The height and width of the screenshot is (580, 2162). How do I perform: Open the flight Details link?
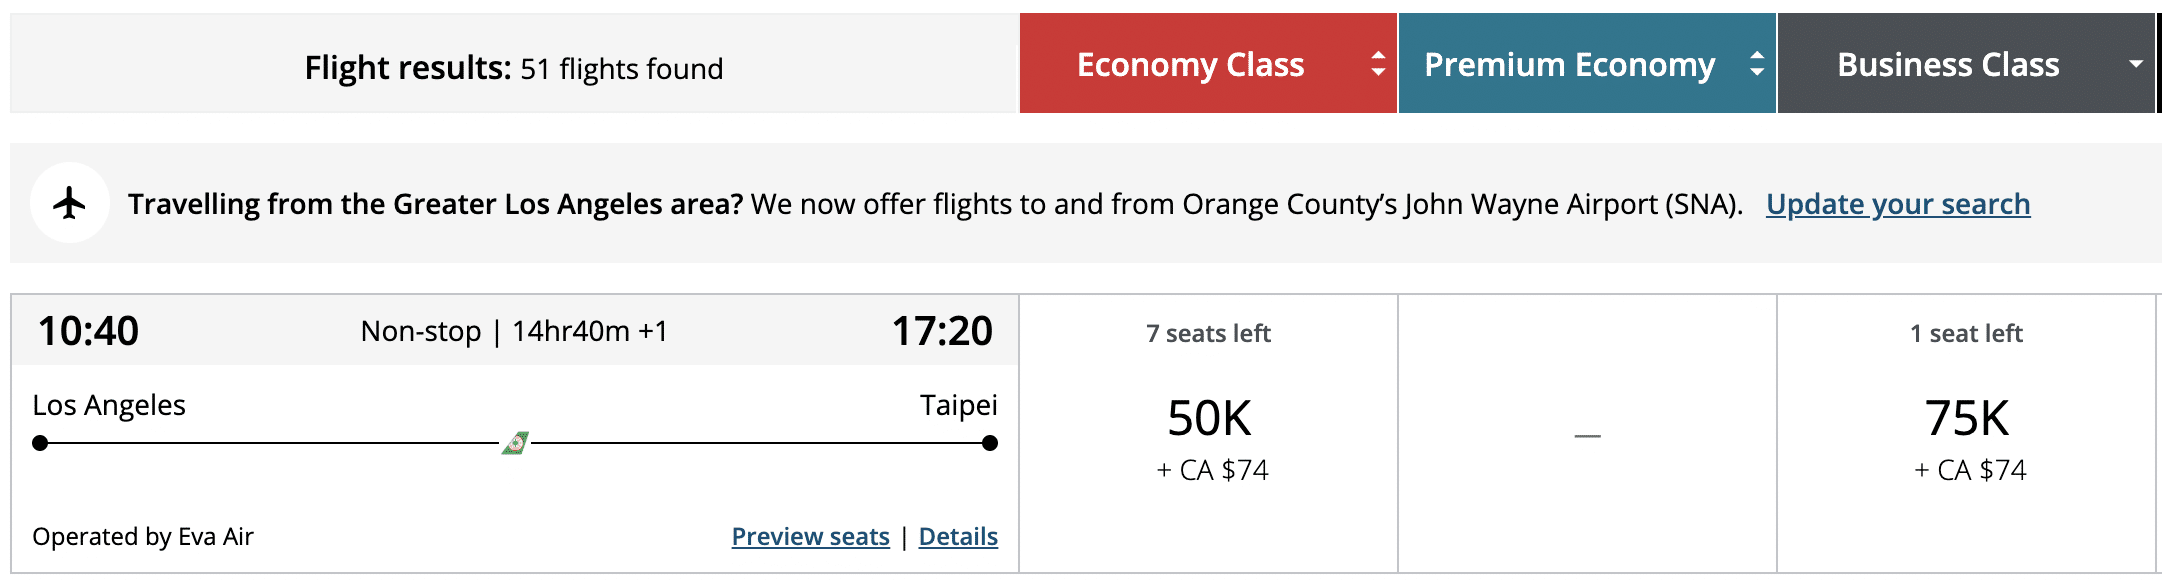pyautogui.click(x=958, y=537)
